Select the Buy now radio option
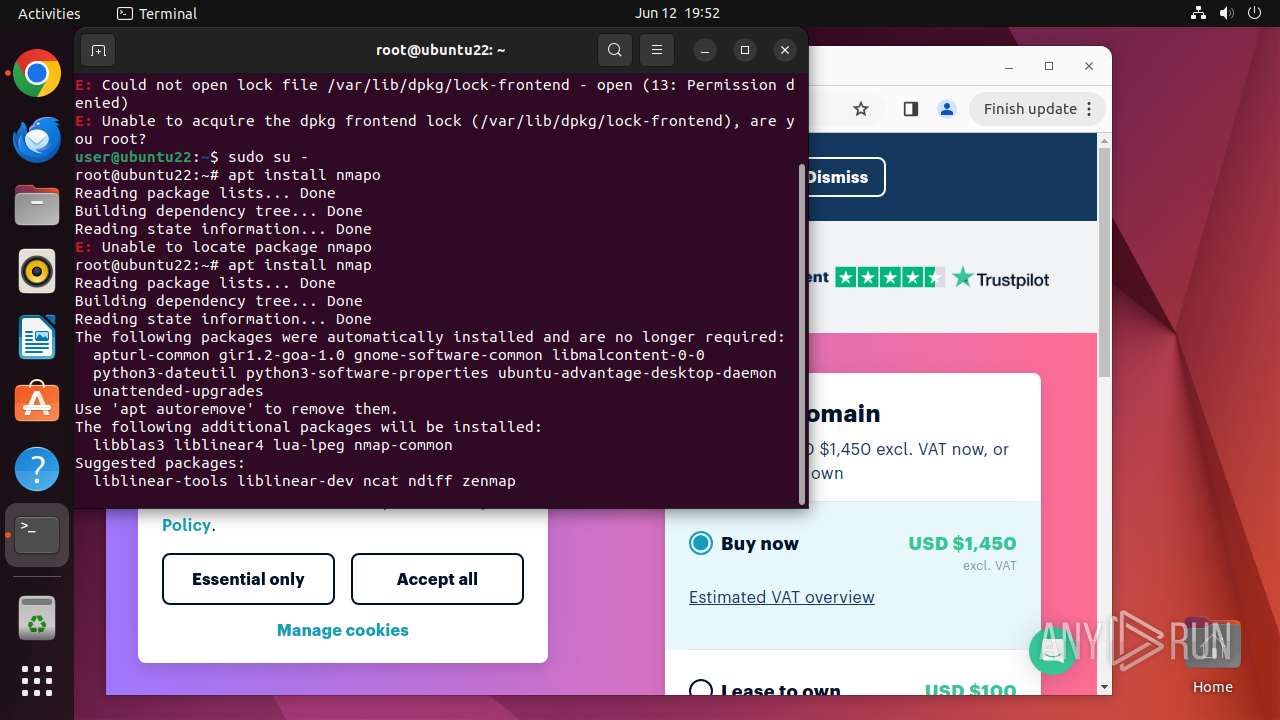This screenshot has height=720, width=1280. click(x=701, y=543)
